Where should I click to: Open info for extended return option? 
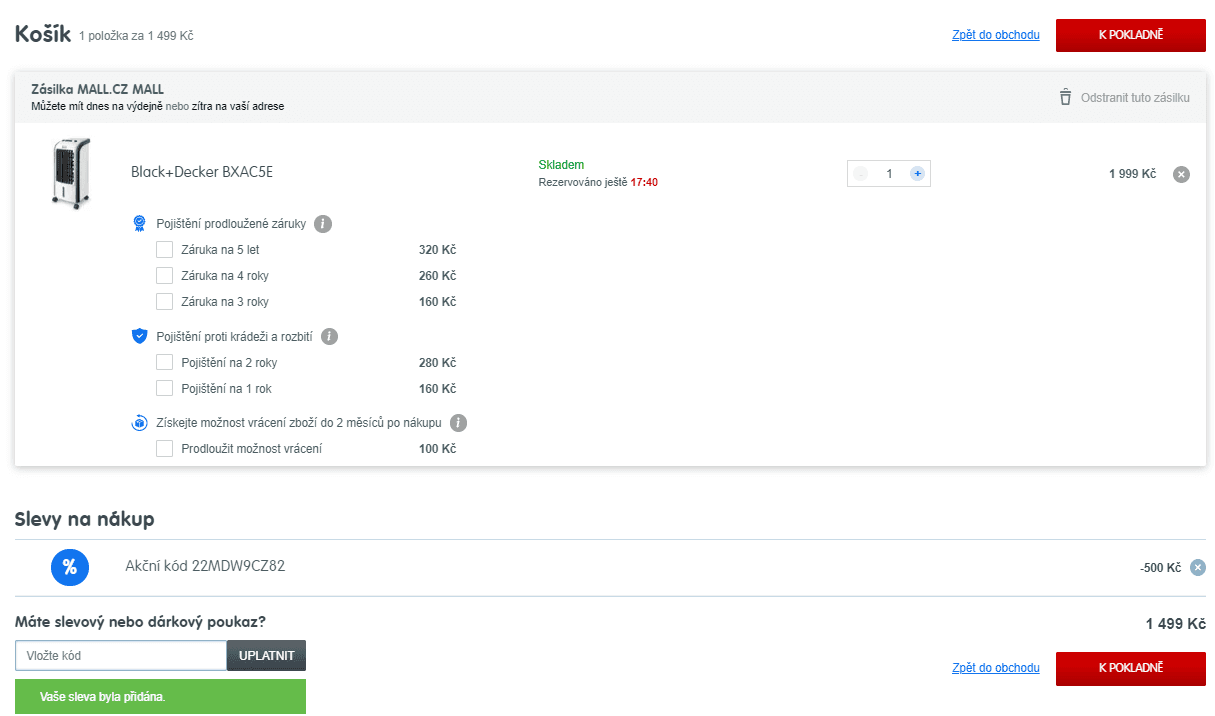coord(458,423)
